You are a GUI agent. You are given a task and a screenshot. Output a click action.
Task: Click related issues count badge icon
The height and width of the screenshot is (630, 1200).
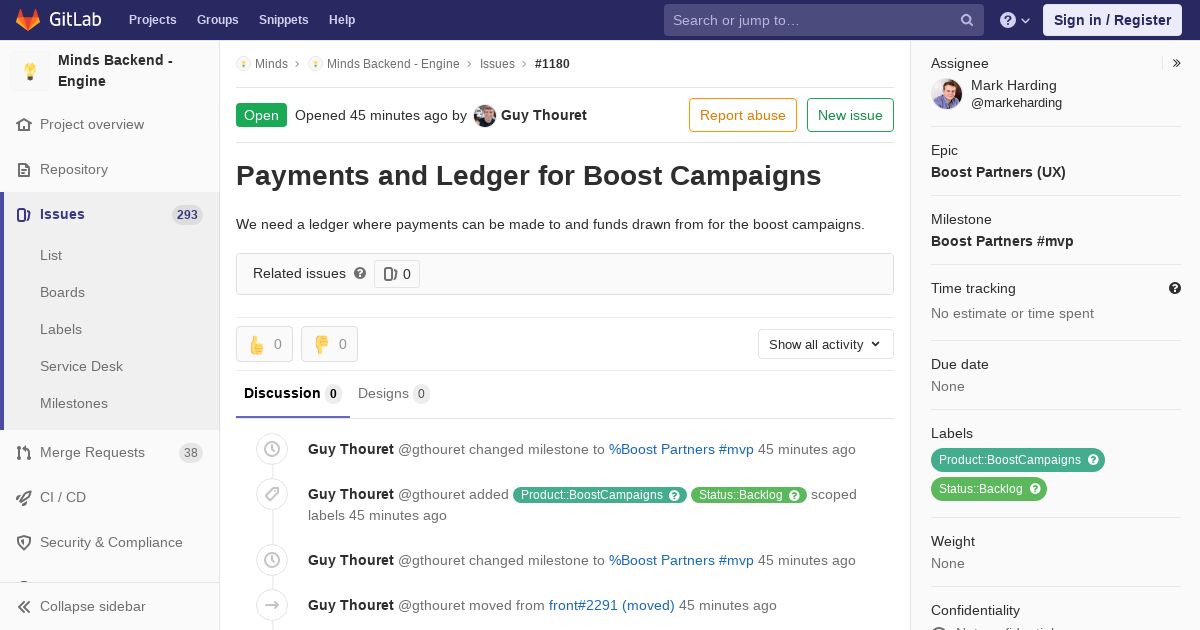click(390, 274)
